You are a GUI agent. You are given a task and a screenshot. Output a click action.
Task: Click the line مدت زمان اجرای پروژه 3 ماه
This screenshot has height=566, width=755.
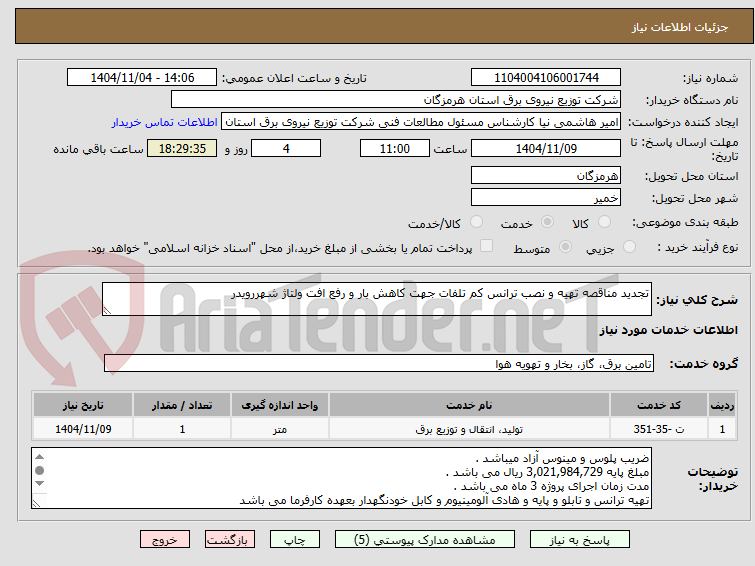(552, 486)
